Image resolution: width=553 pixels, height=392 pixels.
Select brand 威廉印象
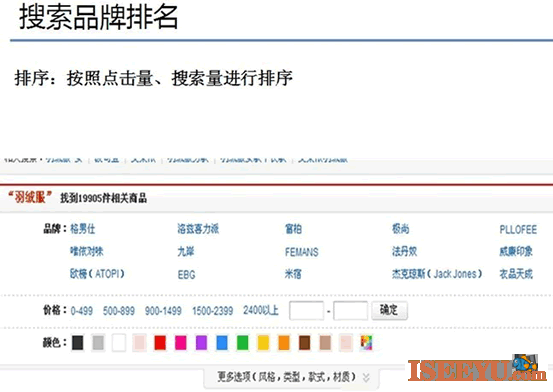pyautogui.click(x=516, y=252)
